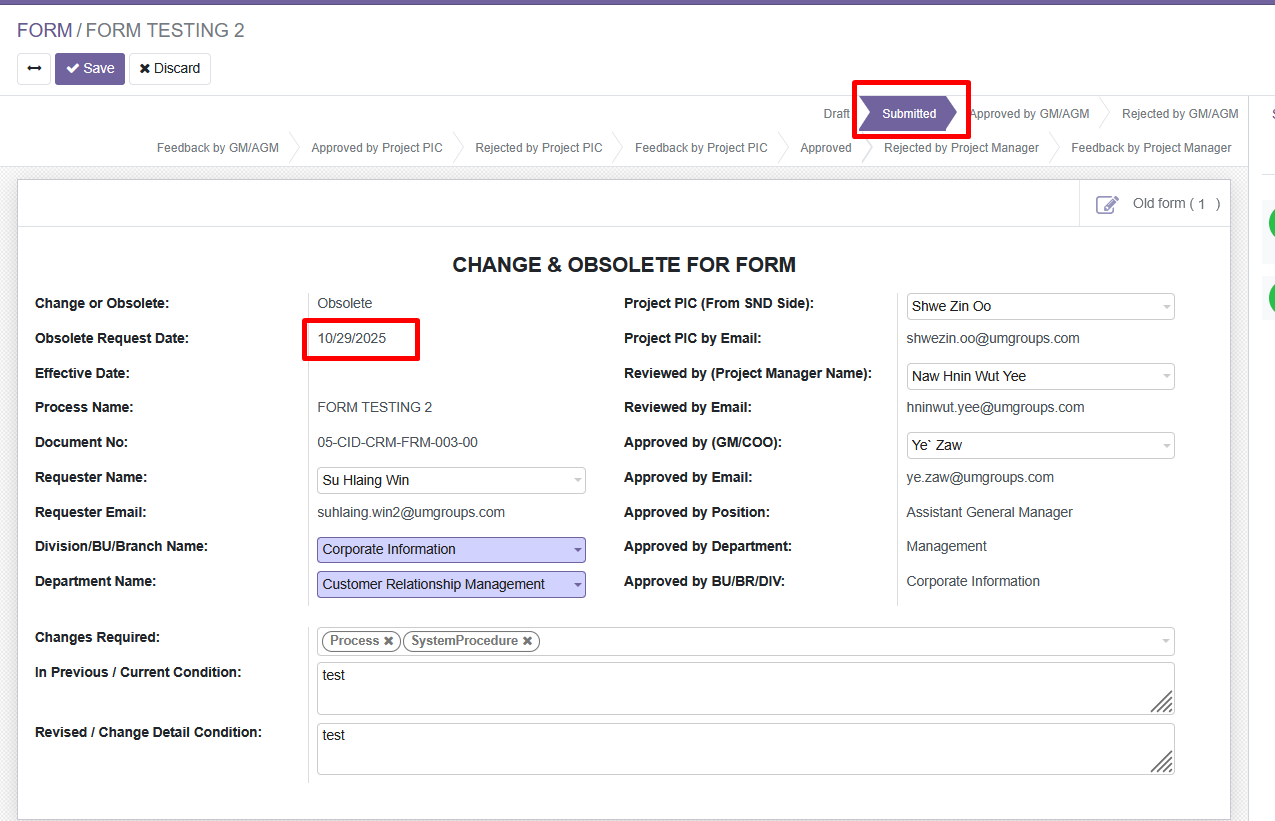Open the FORM breadcrumb link

[45, 31]
